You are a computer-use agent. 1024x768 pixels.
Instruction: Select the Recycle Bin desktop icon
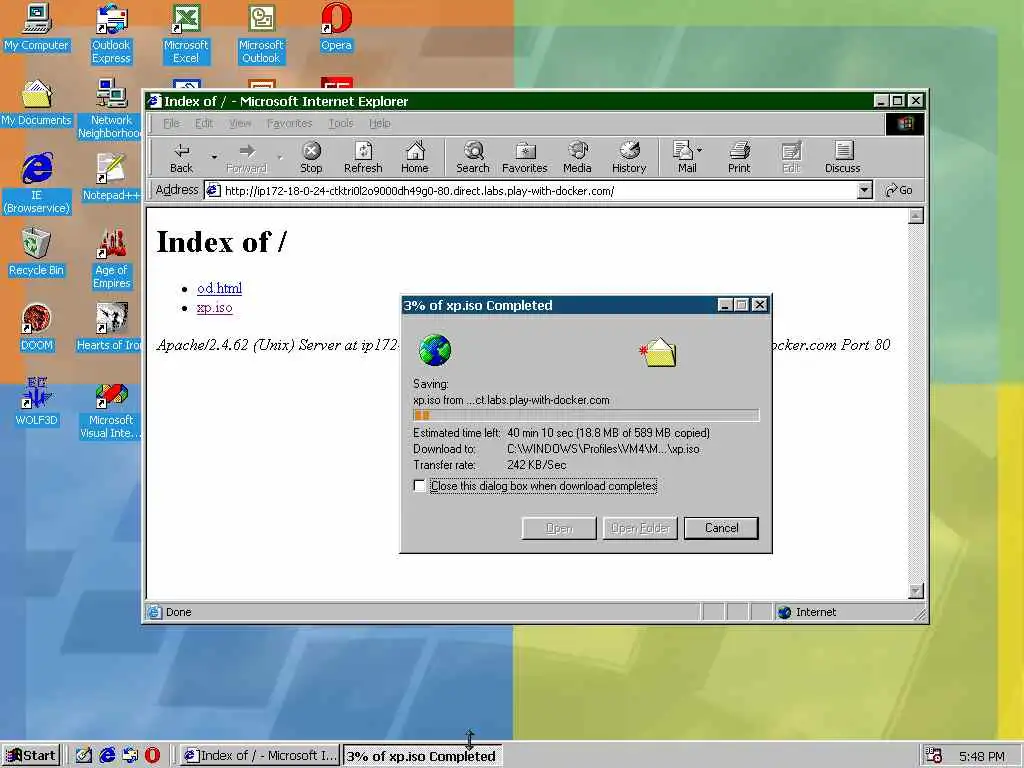click(x=37, y=252)
